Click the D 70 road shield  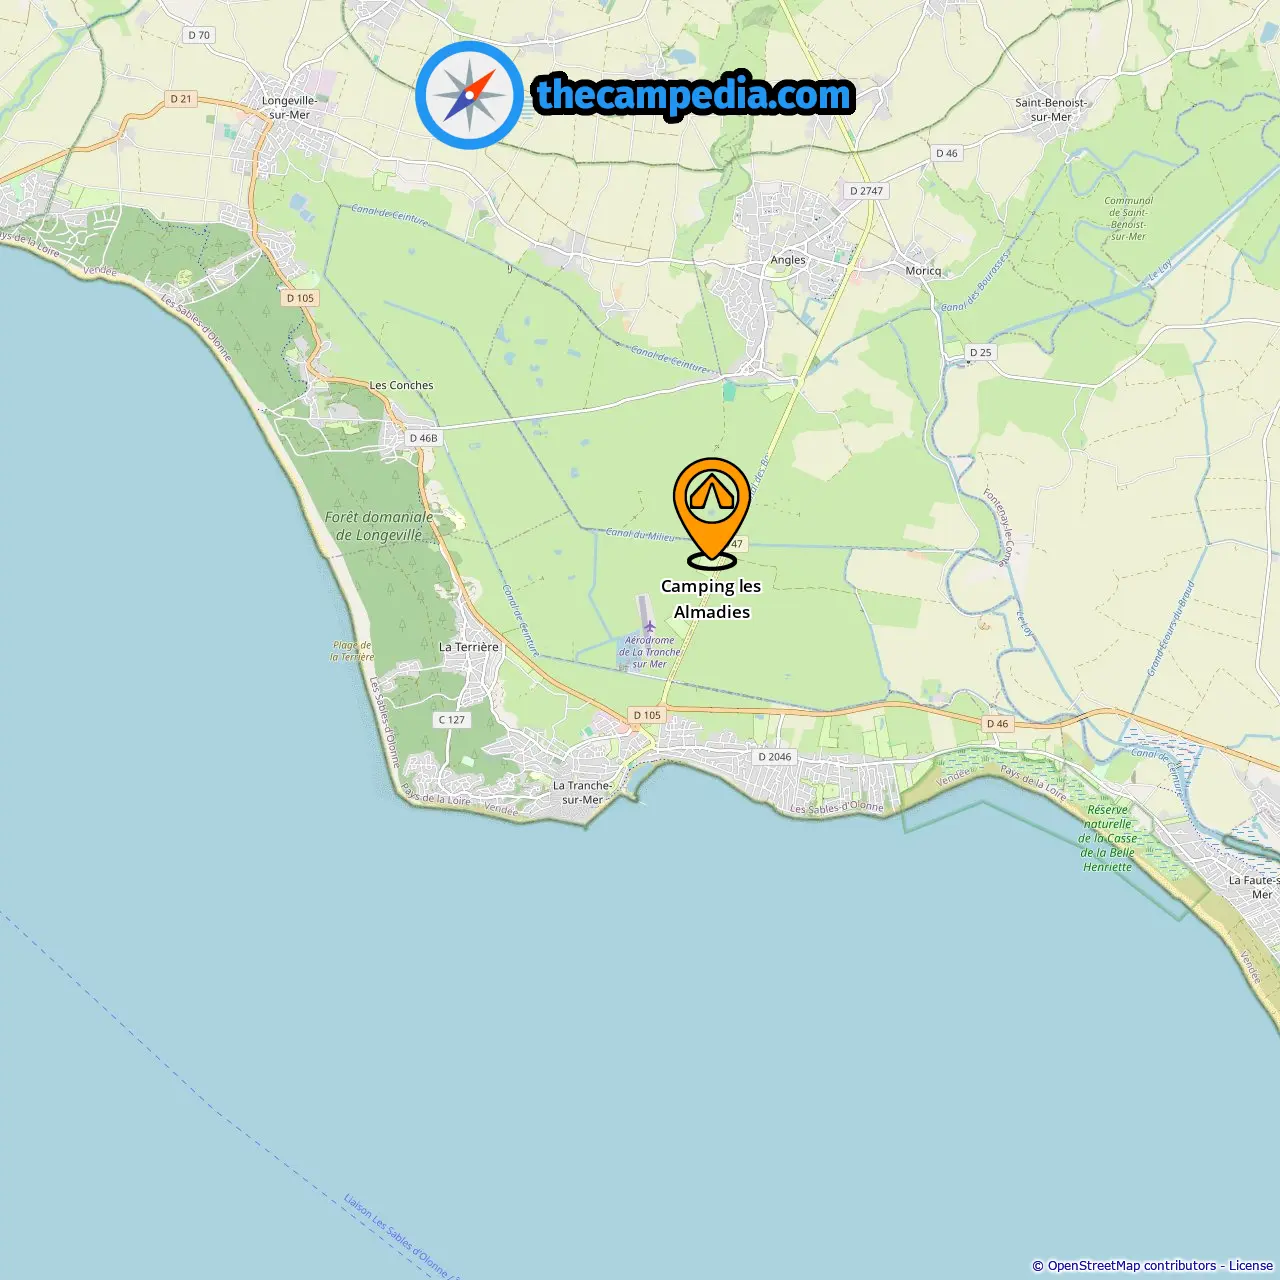click(x=199, y=35)
